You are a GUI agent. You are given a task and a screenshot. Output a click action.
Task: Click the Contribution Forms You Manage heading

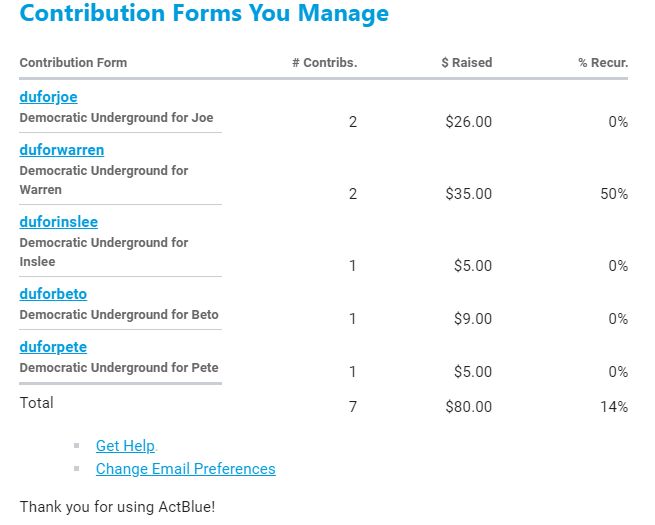[204, 15]
